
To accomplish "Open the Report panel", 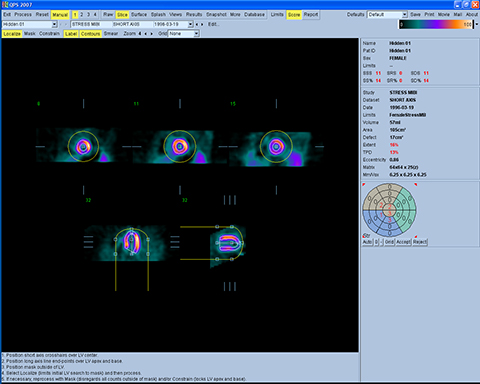I will [x=311, y=15].
